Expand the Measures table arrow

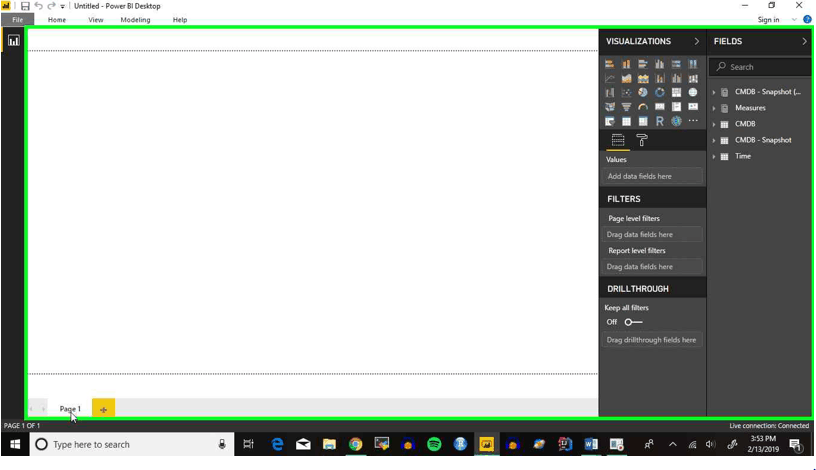(714, 108)
